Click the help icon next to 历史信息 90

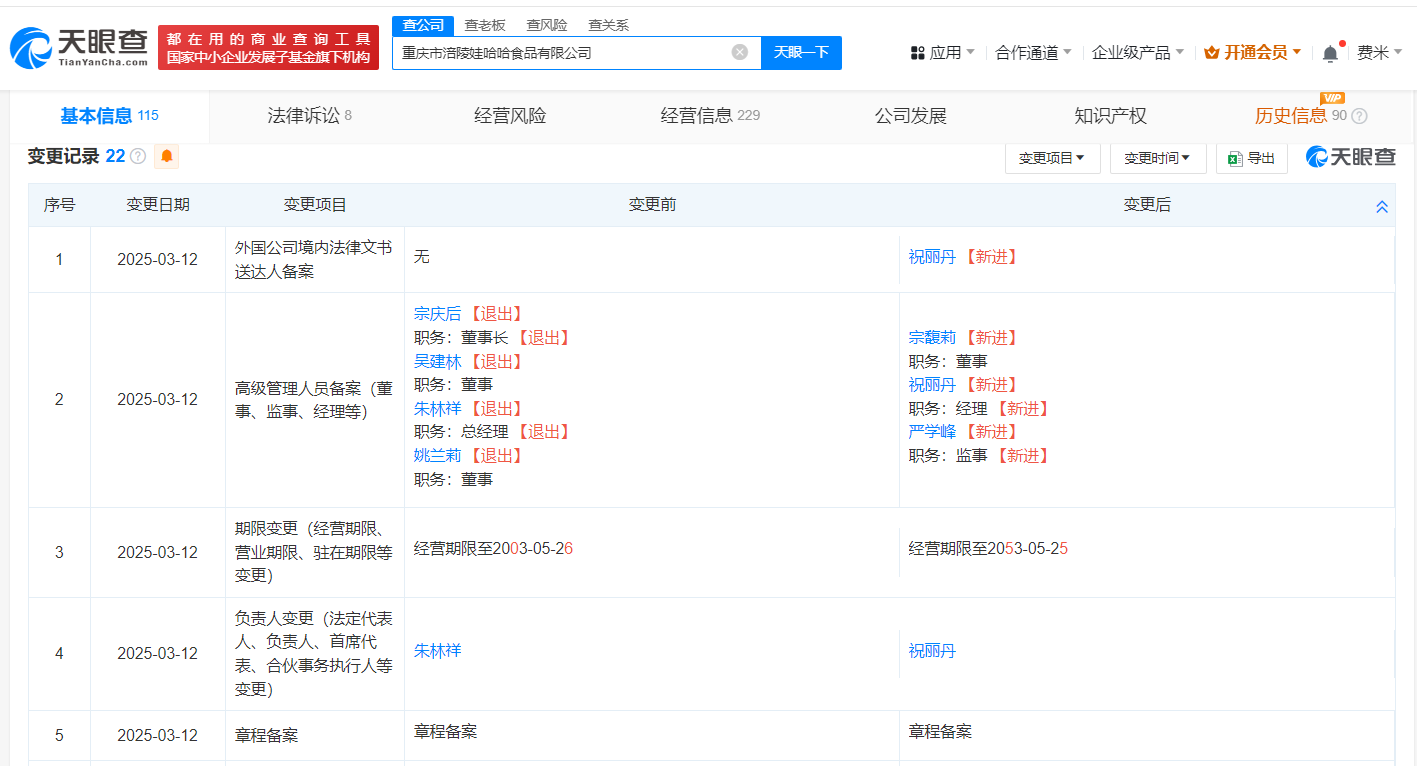[x=1359, y=116]
